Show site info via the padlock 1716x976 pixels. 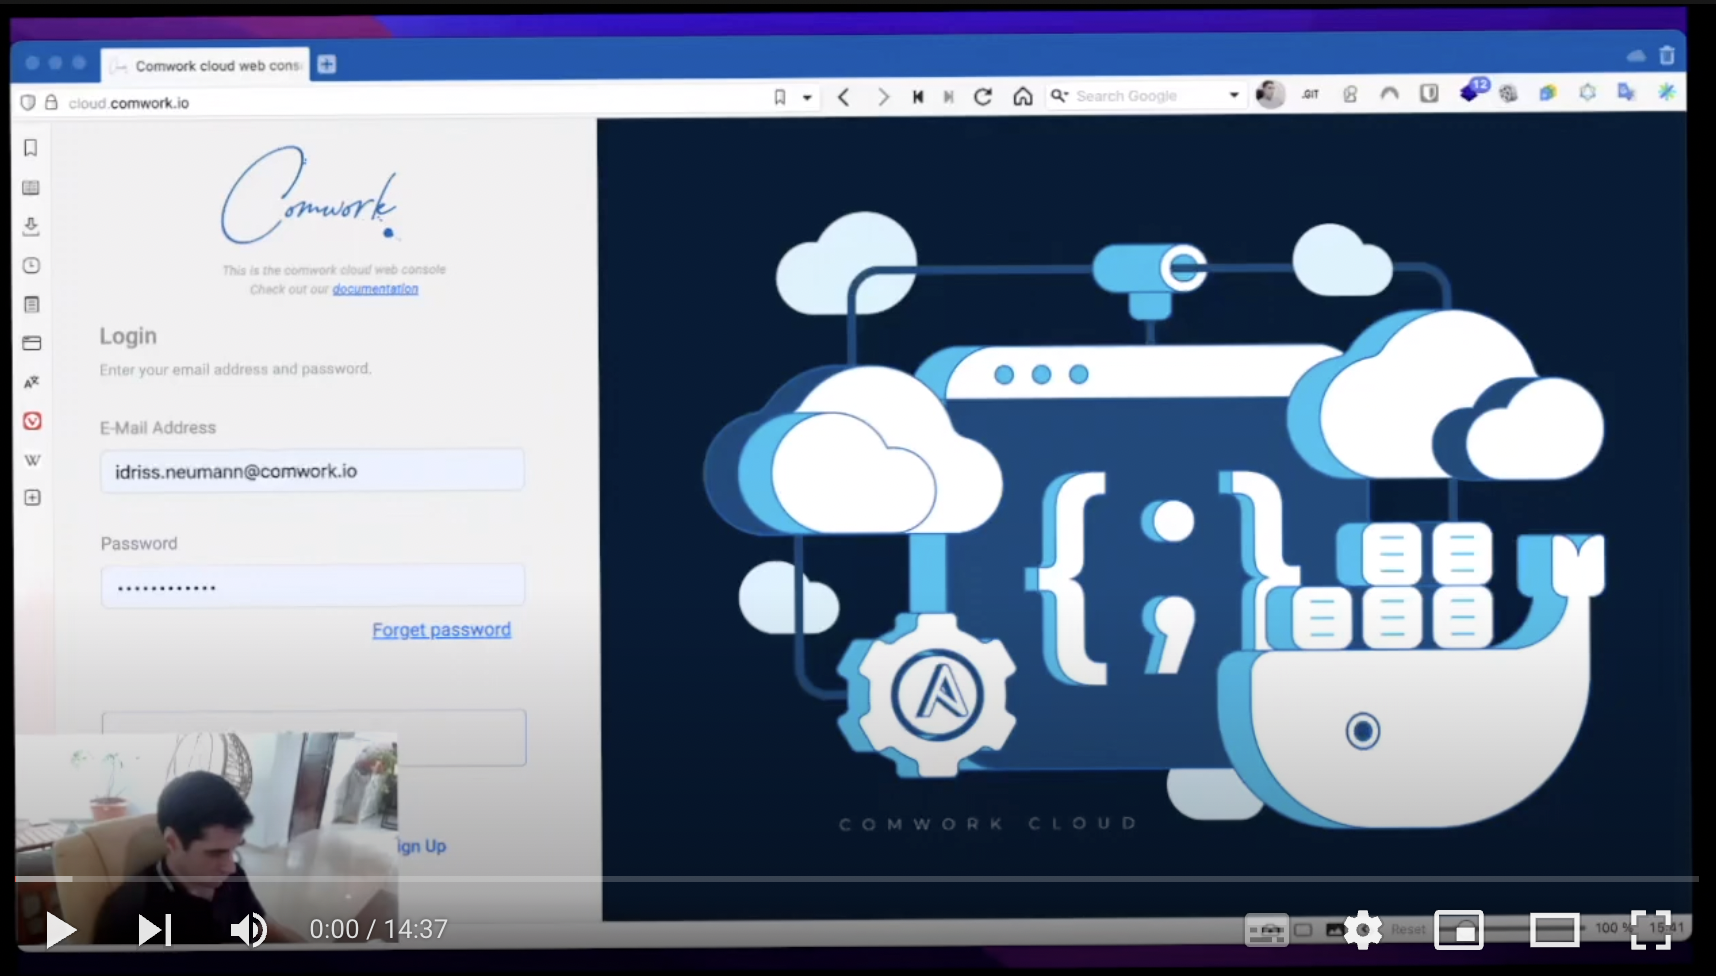coord(51,102)
